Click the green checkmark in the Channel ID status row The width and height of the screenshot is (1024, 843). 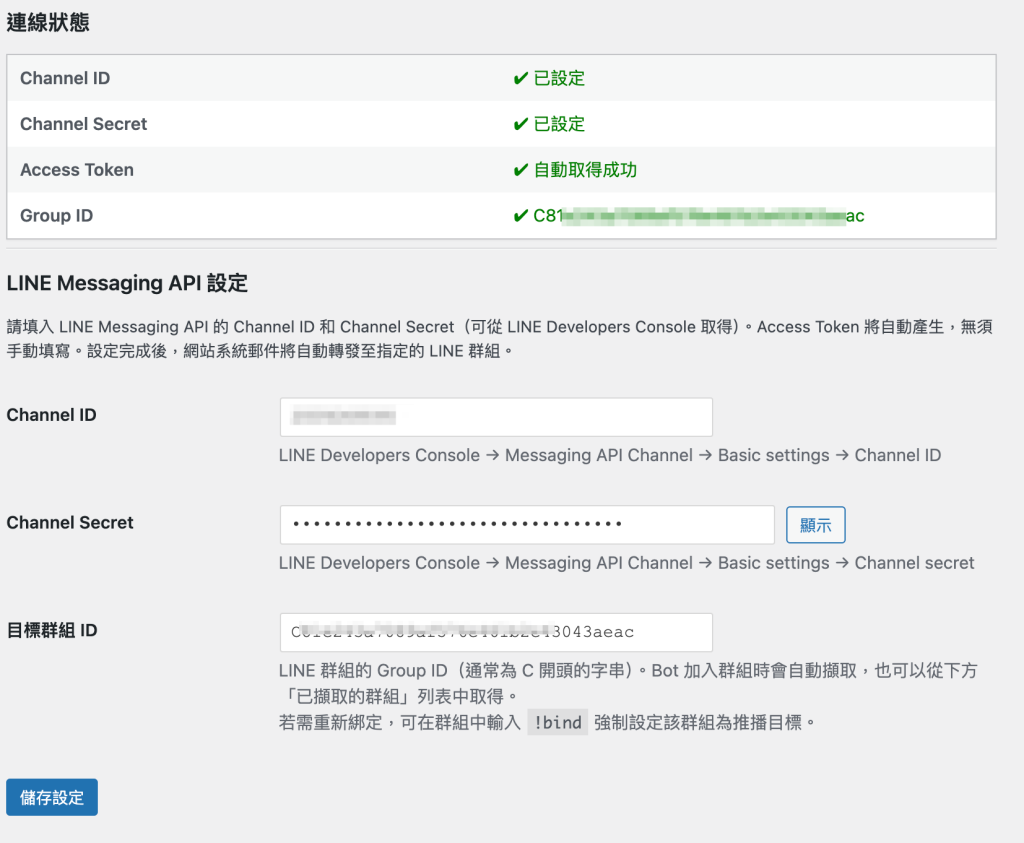point(520,78)
